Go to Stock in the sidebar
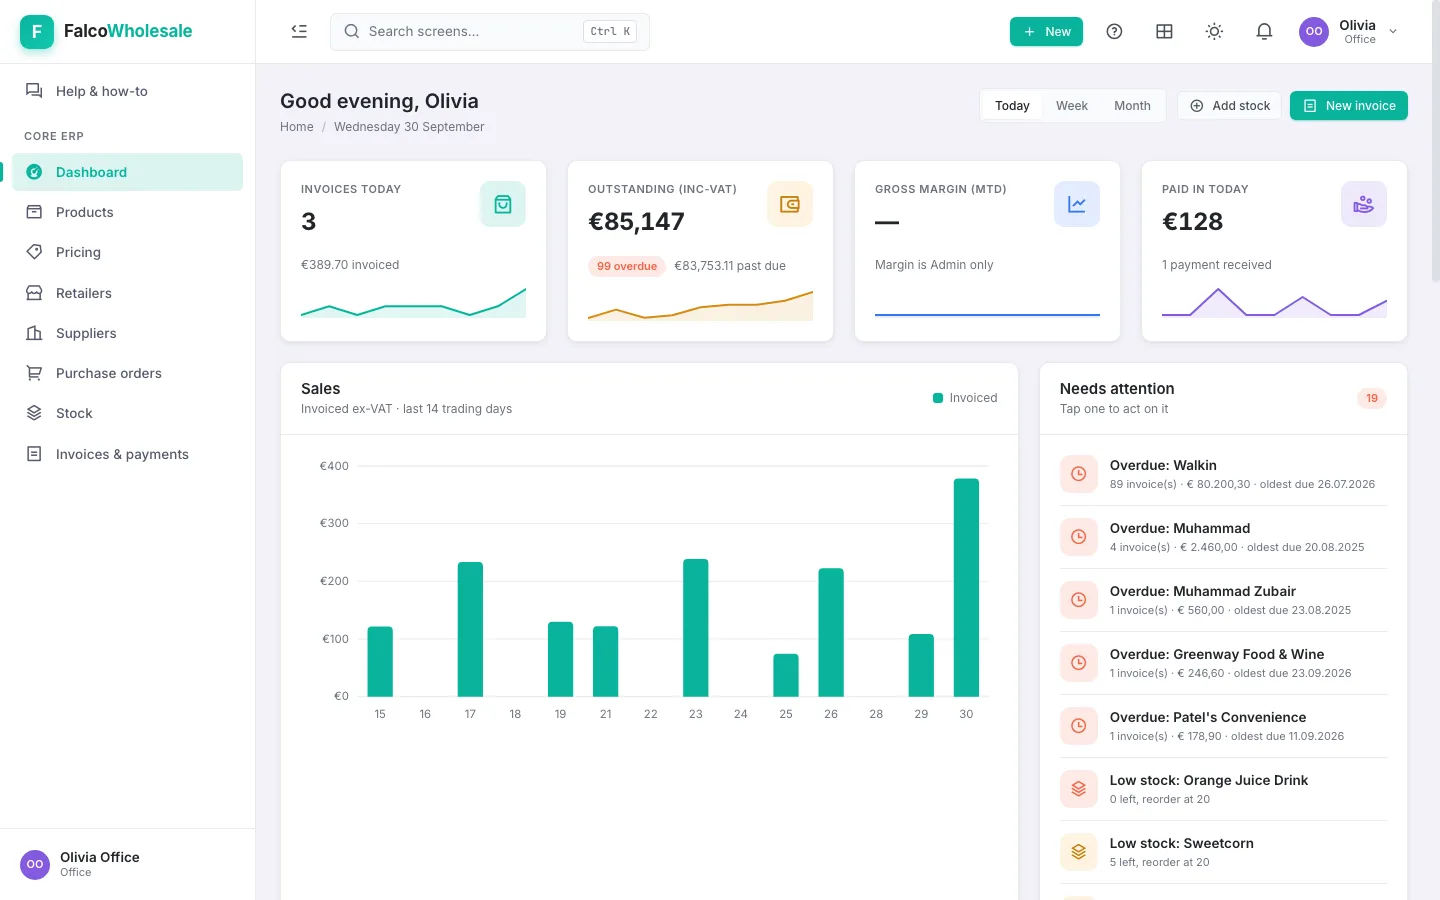 click(127, 413)
